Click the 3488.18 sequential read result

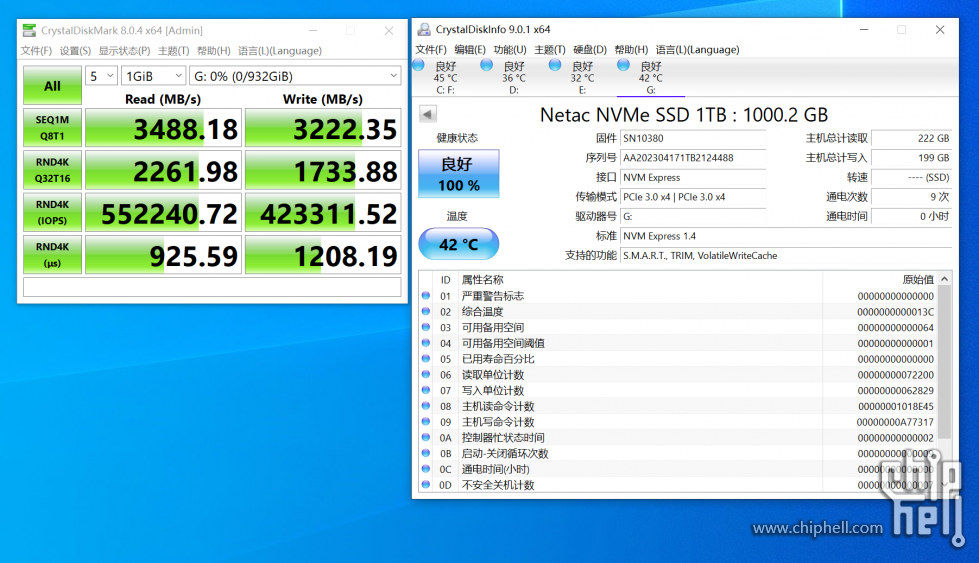pos(163,128)
